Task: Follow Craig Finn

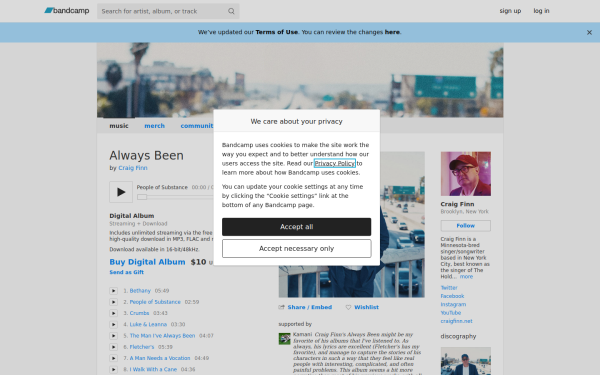Action: [465, 226]
